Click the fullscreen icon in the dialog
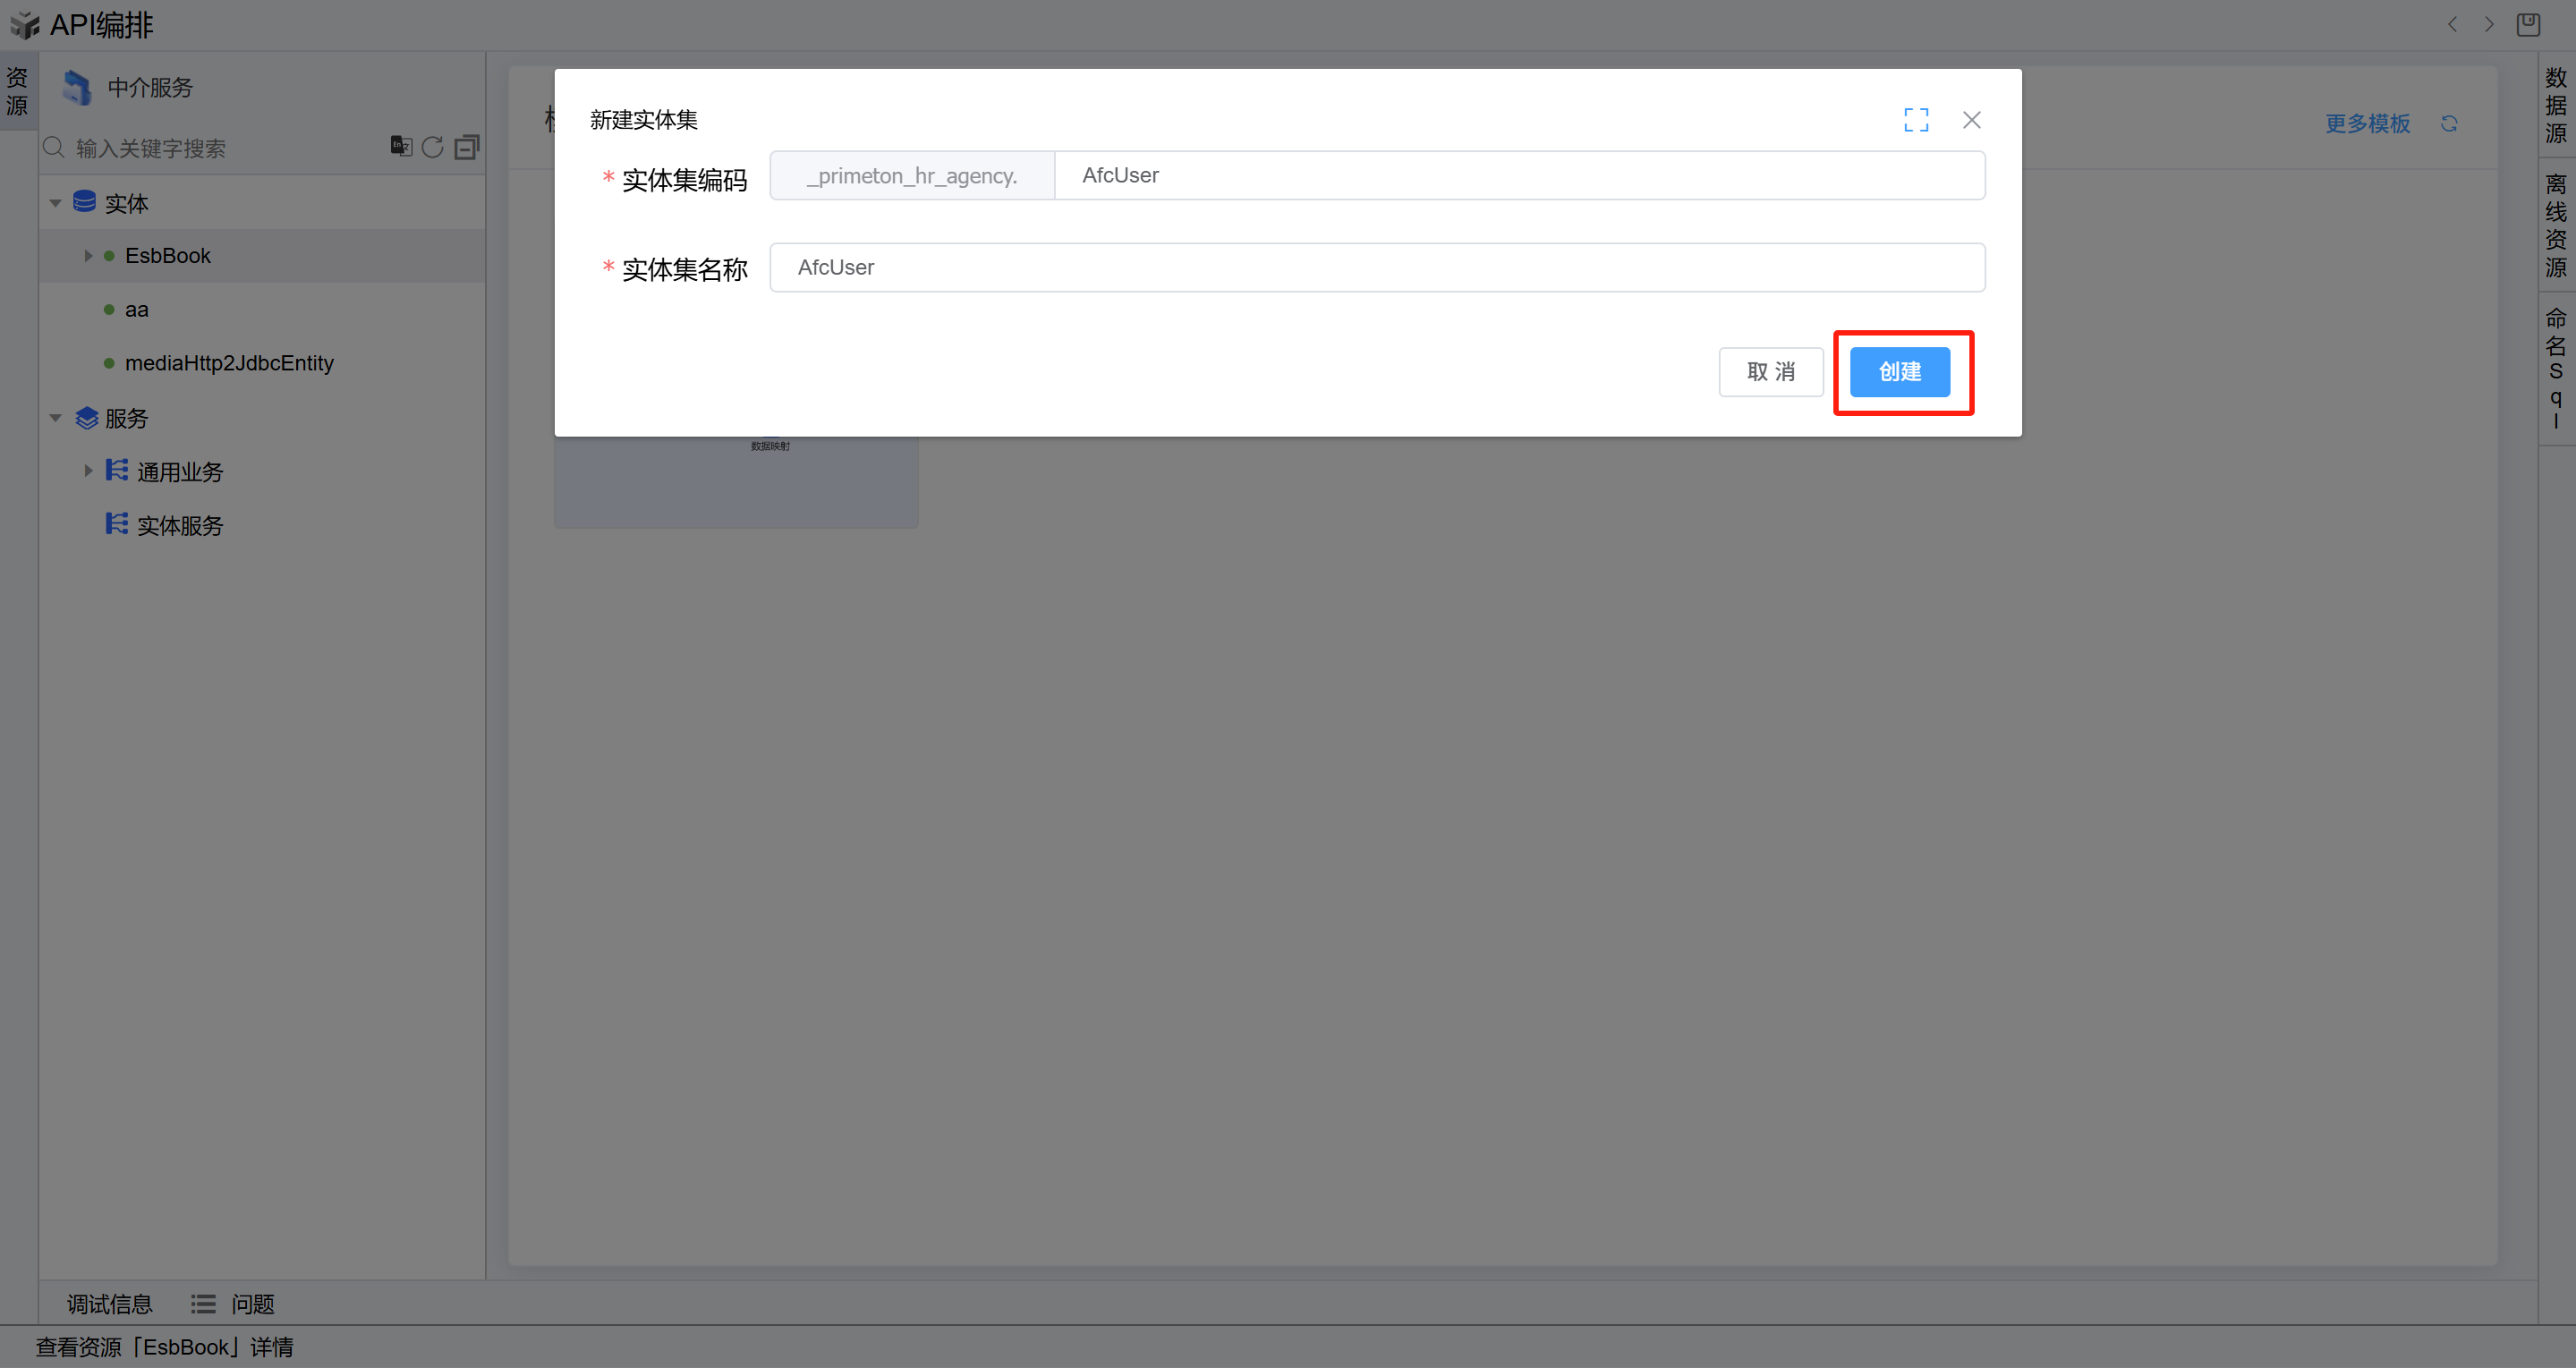Image resolution: width=2576 pixels, height=1368 pixels. (1915, 120)
